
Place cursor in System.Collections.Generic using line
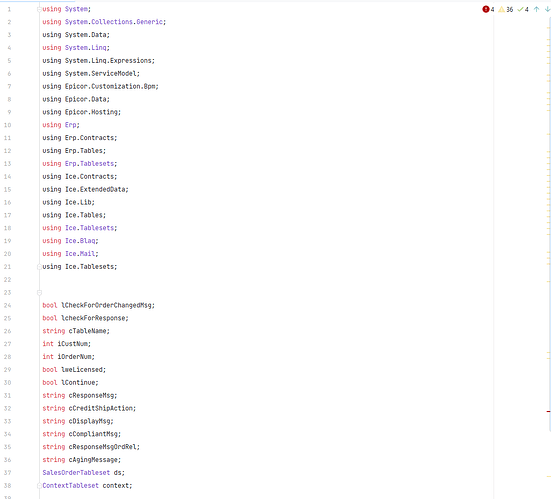[x=104, y=22]
